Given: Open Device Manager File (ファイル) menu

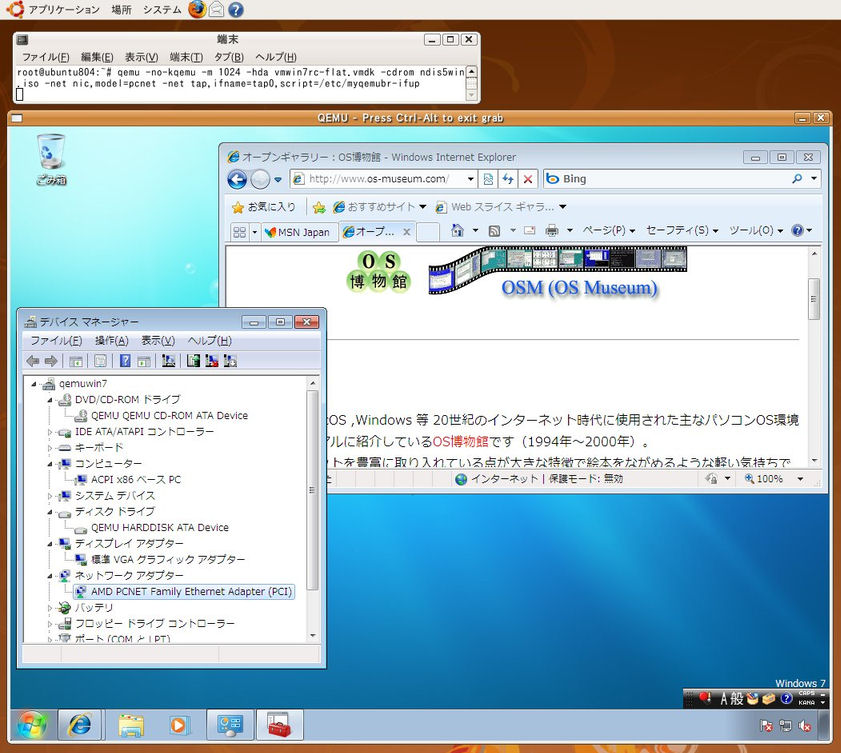Looking at the screenshot, I should 56,341.
